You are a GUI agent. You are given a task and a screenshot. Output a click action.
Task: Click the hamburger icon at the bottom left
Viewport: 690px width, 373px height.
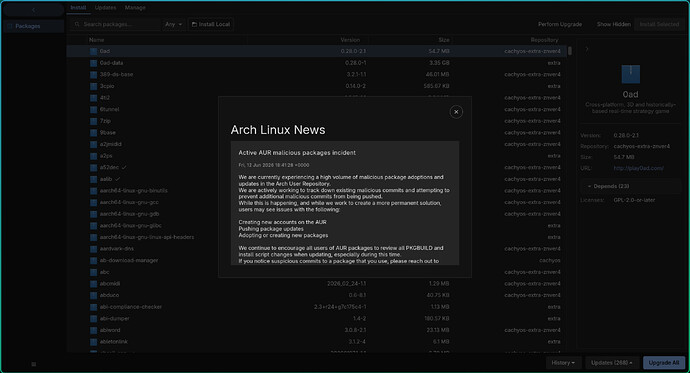(33, 364)
